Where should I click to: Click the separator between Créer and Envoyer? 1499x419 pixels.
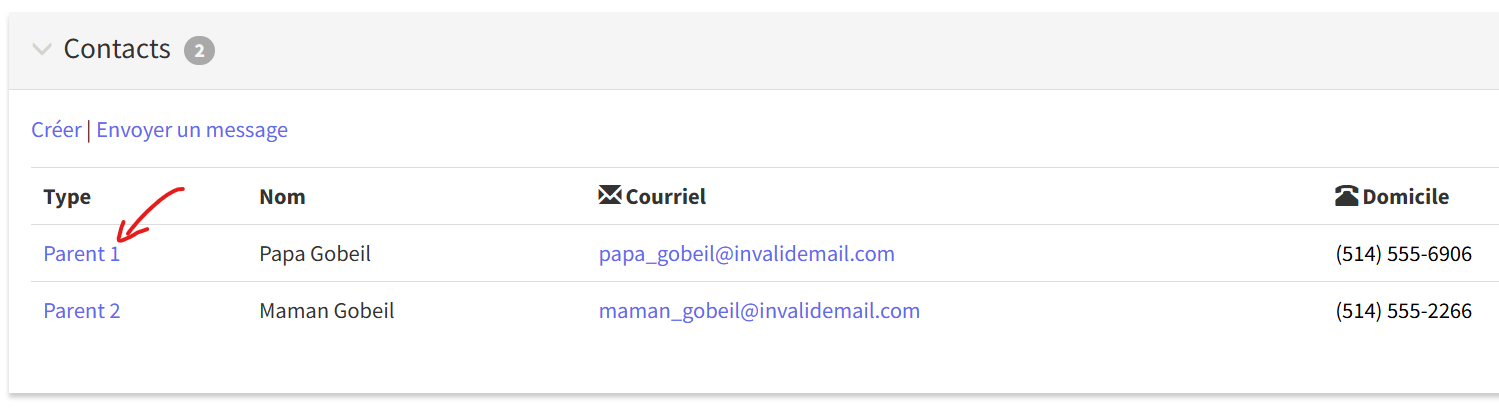pyautogui.click(x=89, y=130)
